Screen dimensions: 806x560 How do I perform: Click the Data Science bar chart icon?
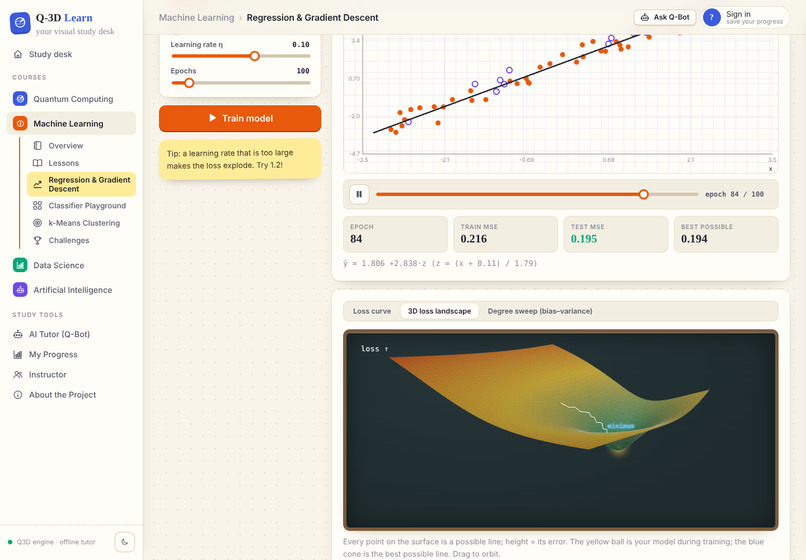pos(20,265)
